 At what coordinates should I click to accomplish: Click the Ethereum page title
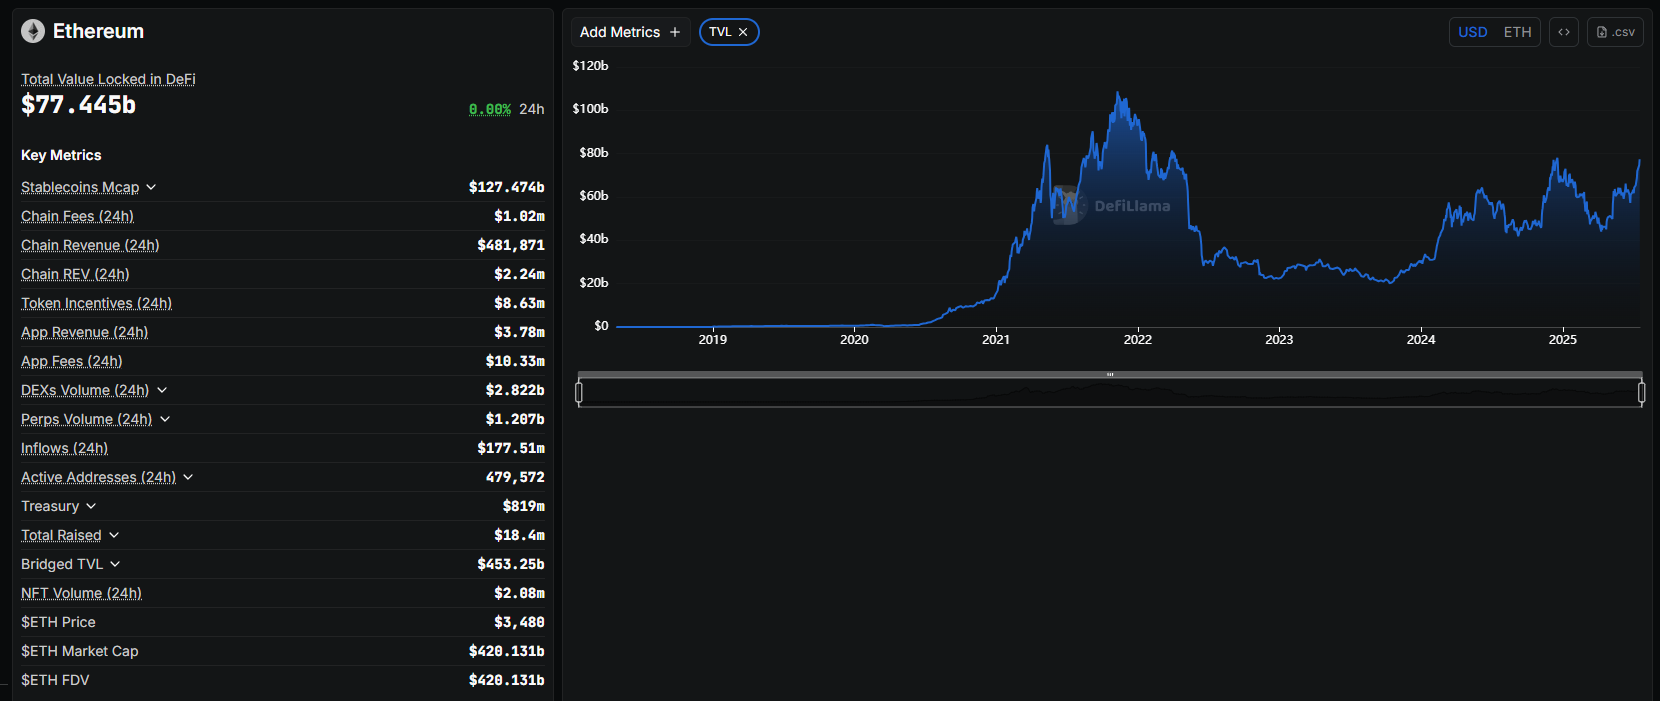click(98, 32)
